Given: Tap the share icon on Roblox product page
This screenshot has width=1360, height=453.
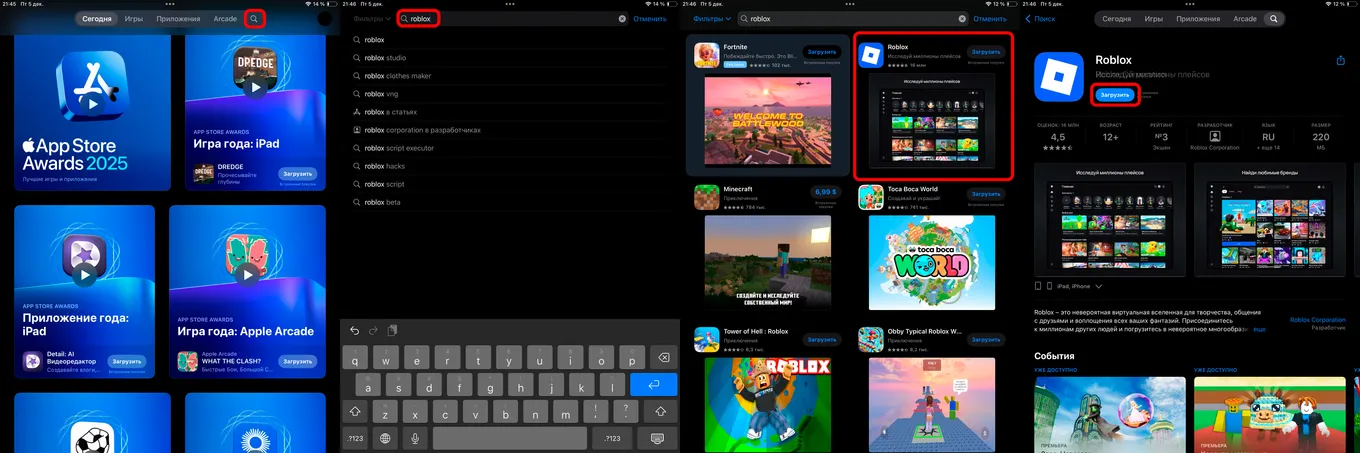Looking at the screenshot, I should pyautogui.click(x=1341, y=60).
